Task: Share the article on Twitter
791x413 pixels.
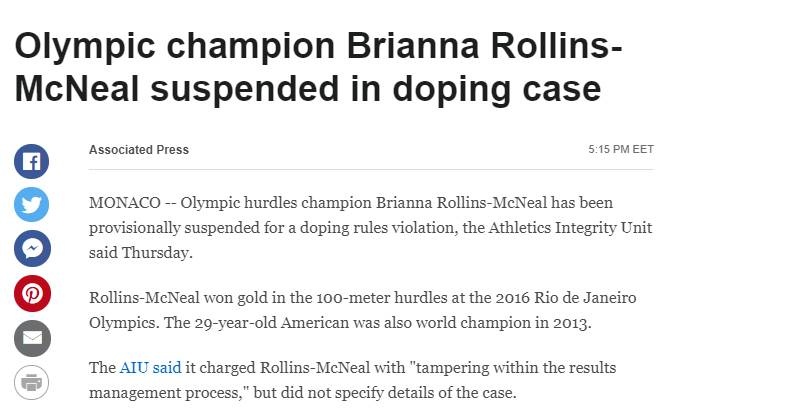Action: (x=32, y=204)
